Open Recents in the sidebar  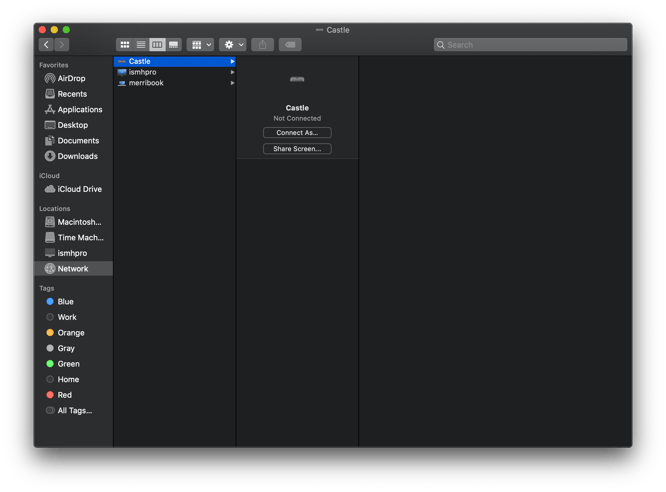(x=73, y=94)
